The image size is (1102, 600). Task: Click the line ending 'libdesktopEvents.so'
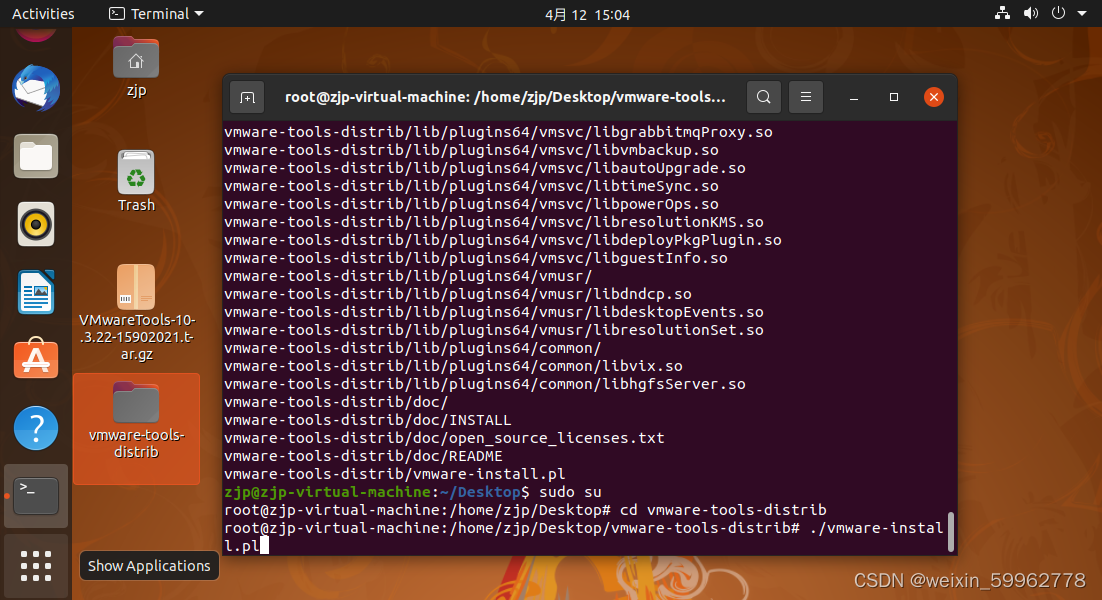click(493, 312)
